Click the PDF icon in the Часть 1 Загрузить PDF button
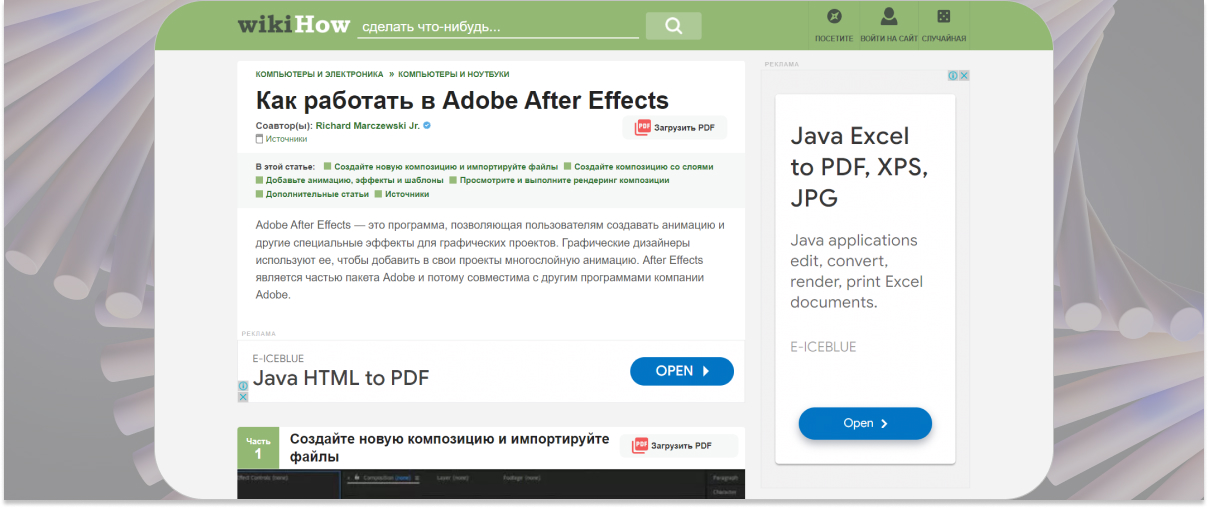The image size is (1208, 508). [x=640, y=446]
